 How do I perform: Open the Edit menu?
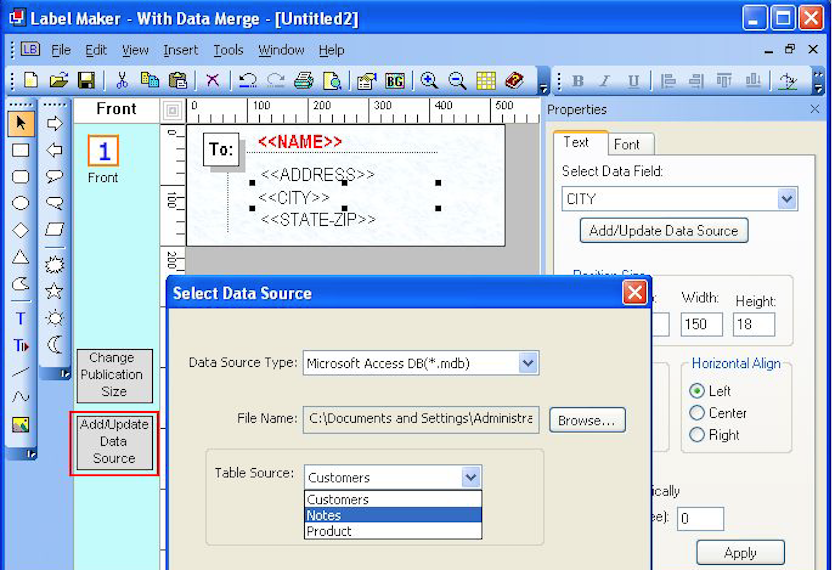click(96, 50)
